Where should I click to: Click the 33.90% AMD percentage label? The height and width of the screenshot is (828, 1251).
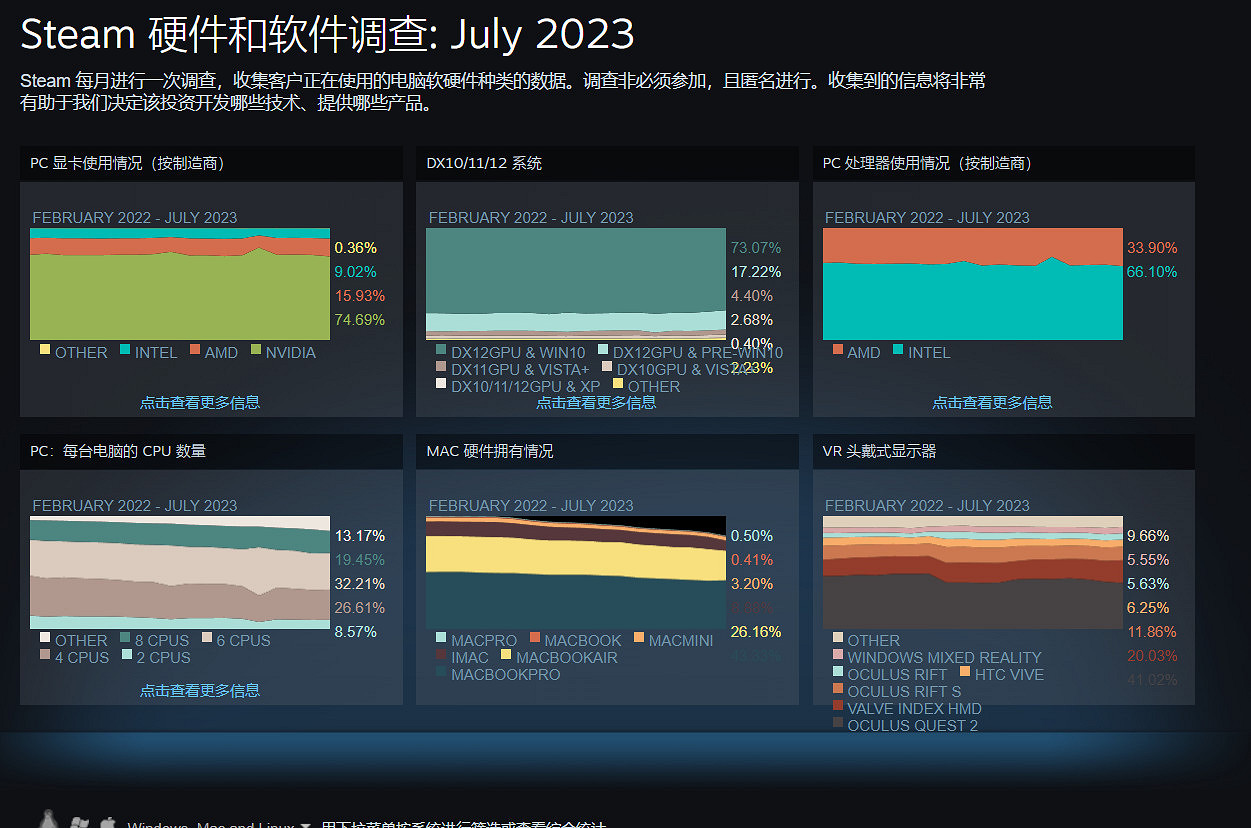pyautogui.click(x=1152, y=248)
